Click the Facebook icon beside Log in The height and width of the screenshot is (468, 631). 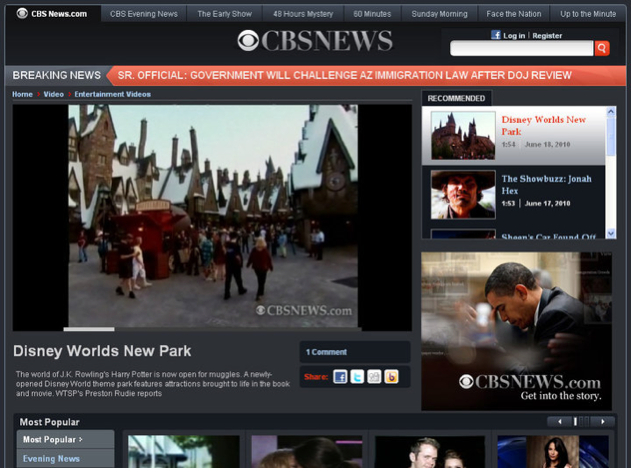tap(496, 35)
